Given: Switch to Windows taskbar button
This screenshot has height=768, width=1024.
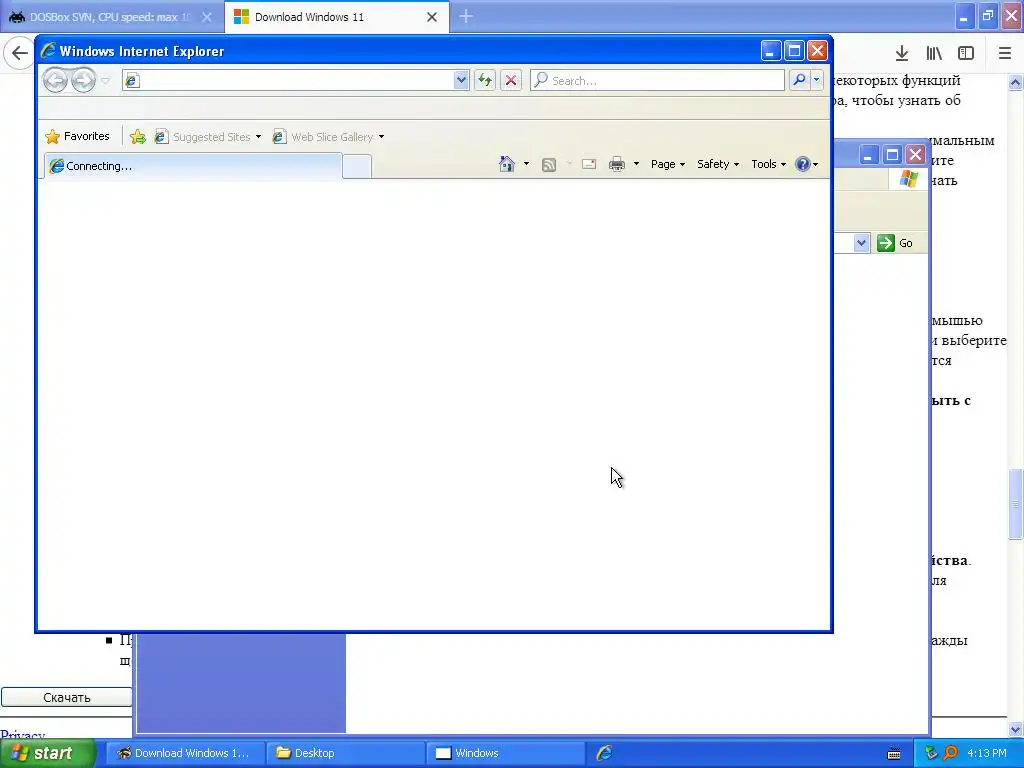Looking at the screenshot, I should click(x=505, y=753).
